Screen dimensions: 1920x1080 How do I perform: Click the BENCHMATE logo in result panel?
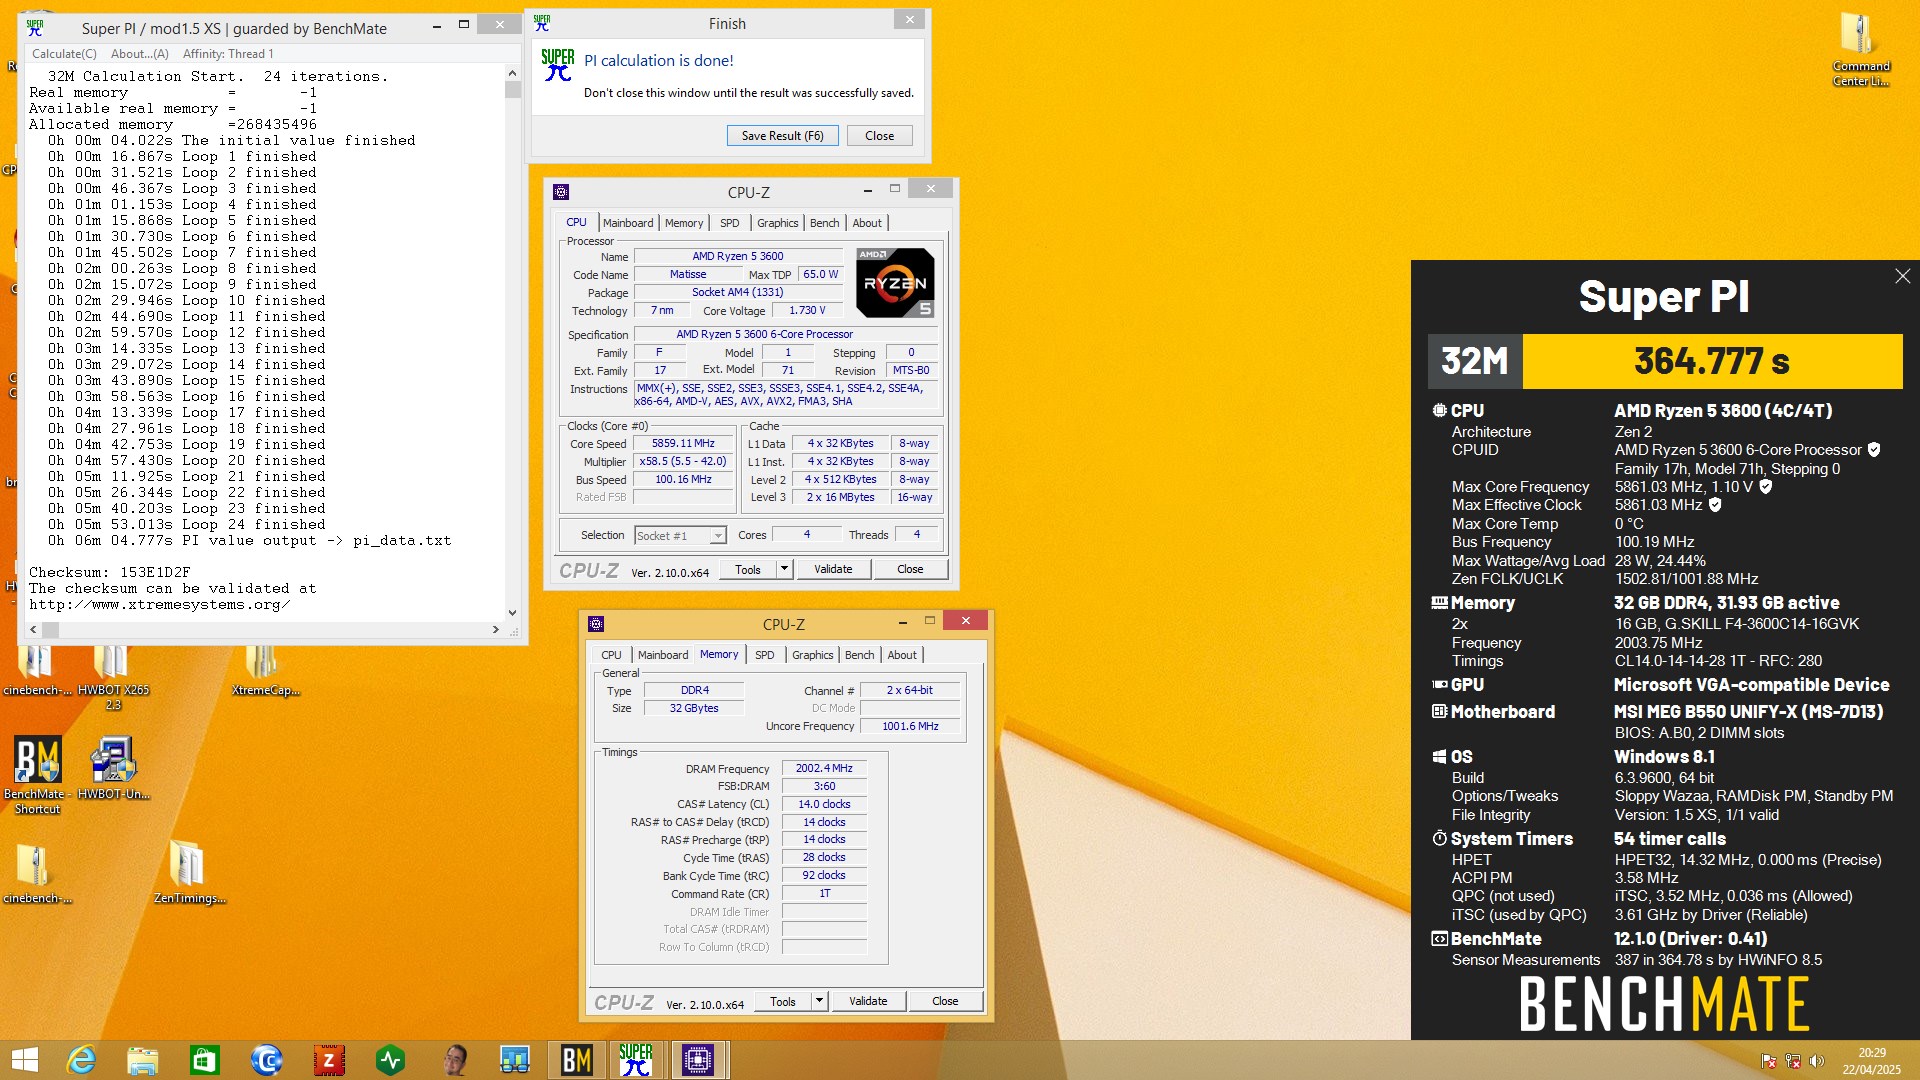coord(1665,1004)
